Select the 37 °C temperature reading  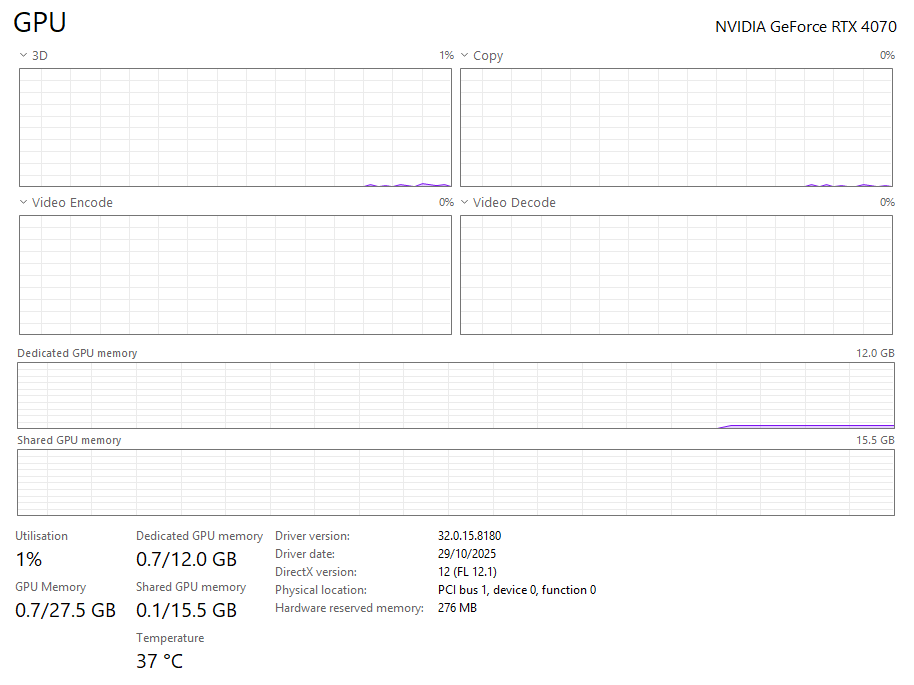pyautogui.click(x=159, y=661)
